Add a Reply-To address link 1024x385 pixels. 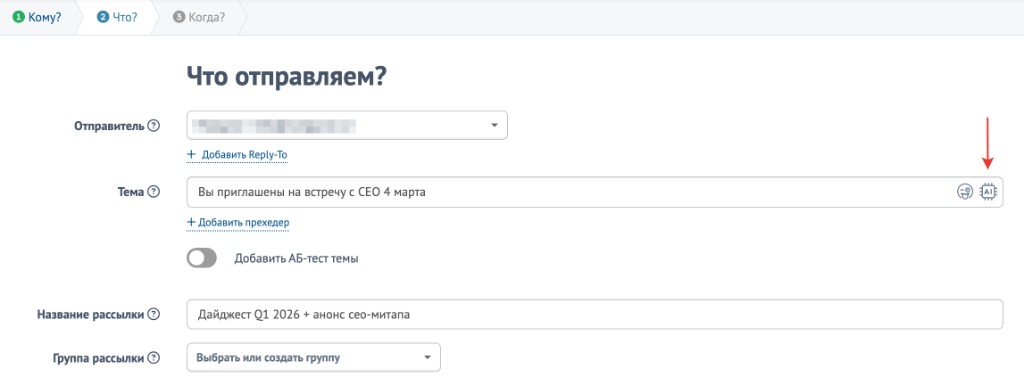click(237, 155)
